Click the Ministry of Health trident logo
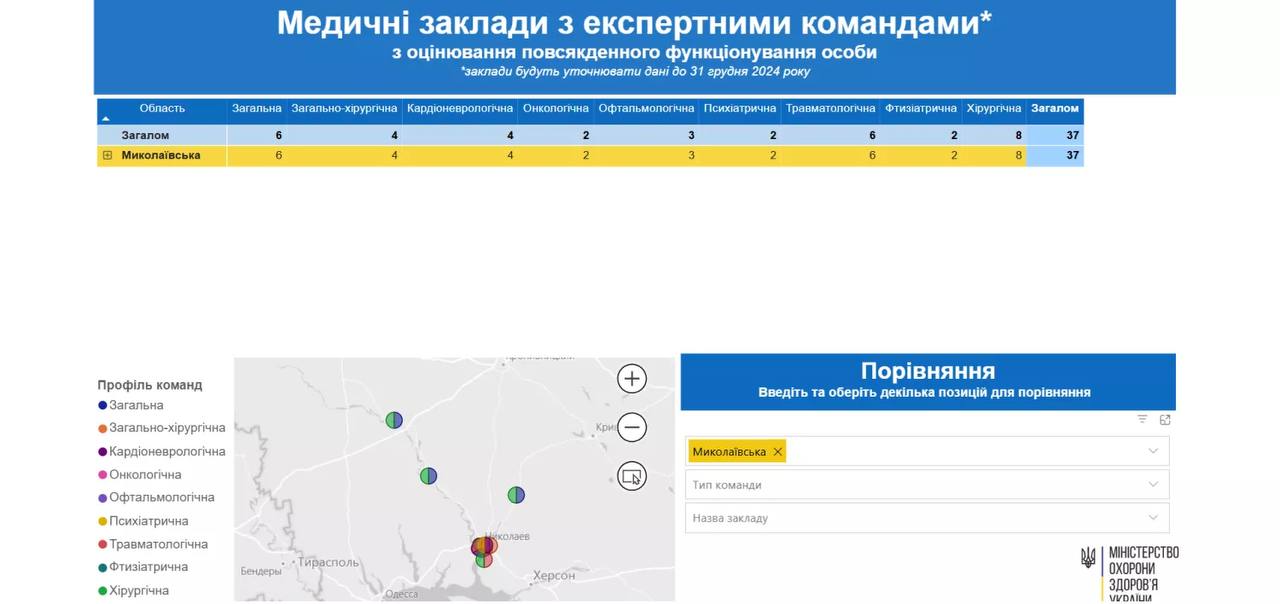 pos(1088,557)
